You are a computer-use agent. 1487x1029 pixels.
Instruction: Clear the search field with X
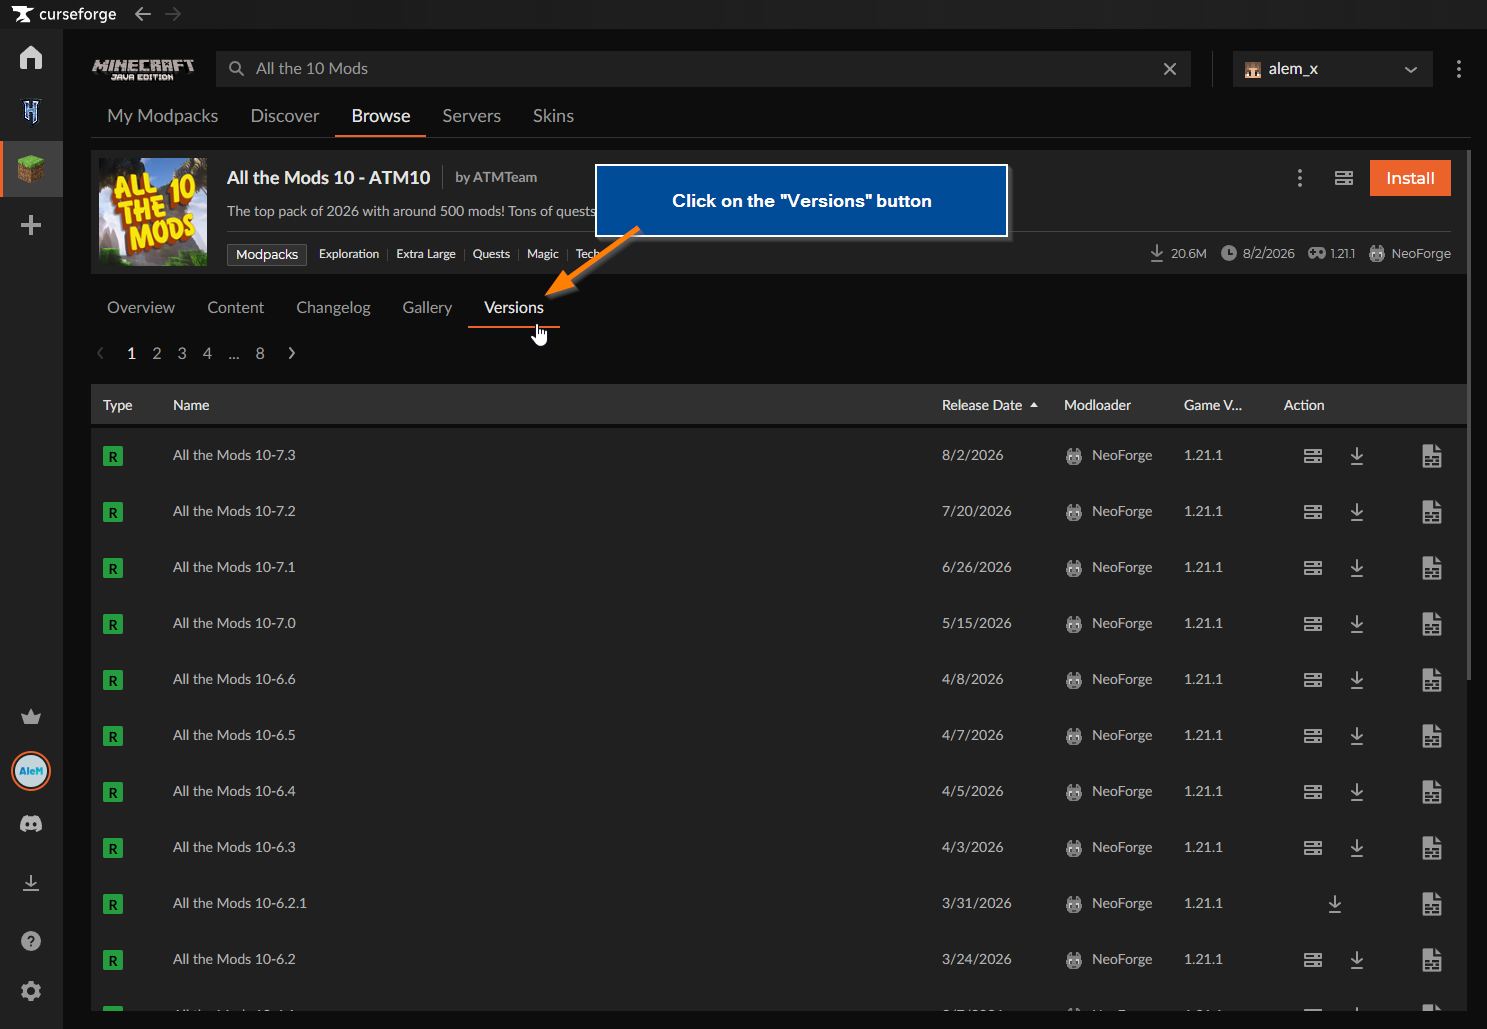pyautogui.click(x=1170, y=69)
